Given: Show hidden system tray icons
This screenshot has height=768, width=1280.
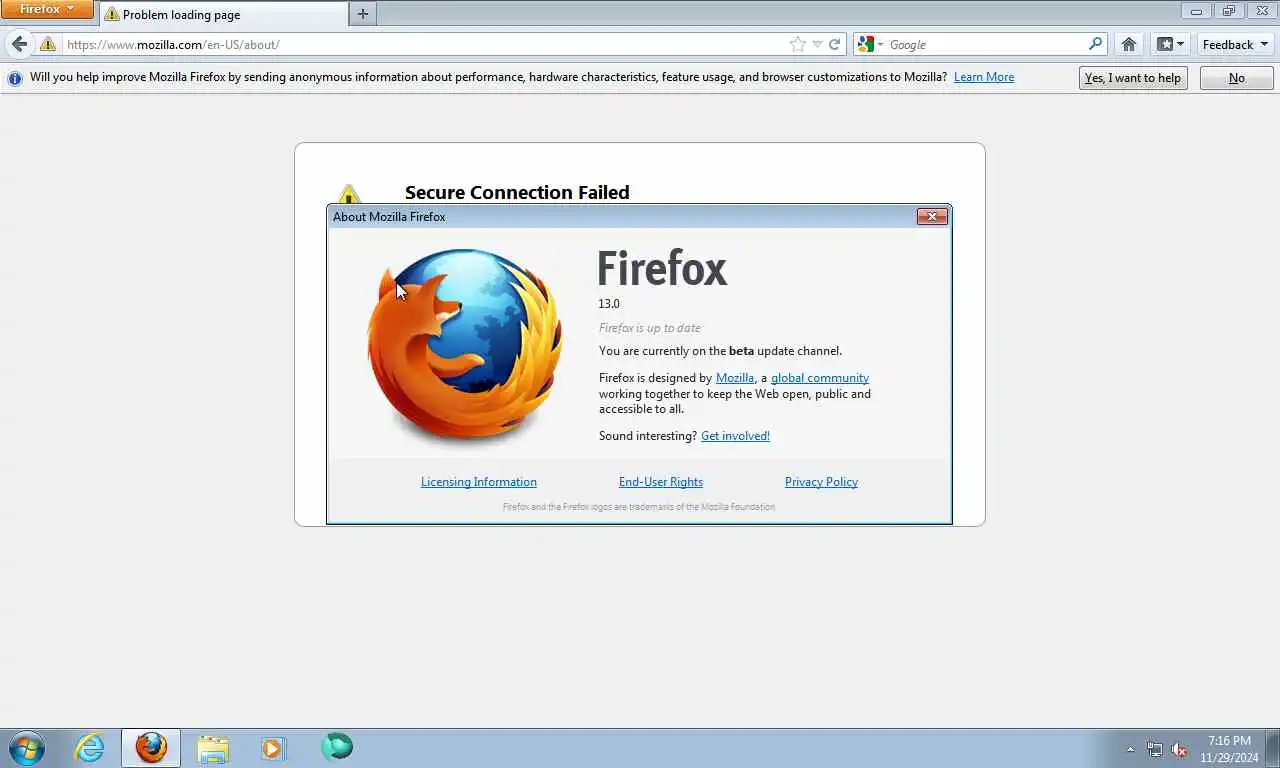Looking at the screenshot, I should pos(1130,749).
